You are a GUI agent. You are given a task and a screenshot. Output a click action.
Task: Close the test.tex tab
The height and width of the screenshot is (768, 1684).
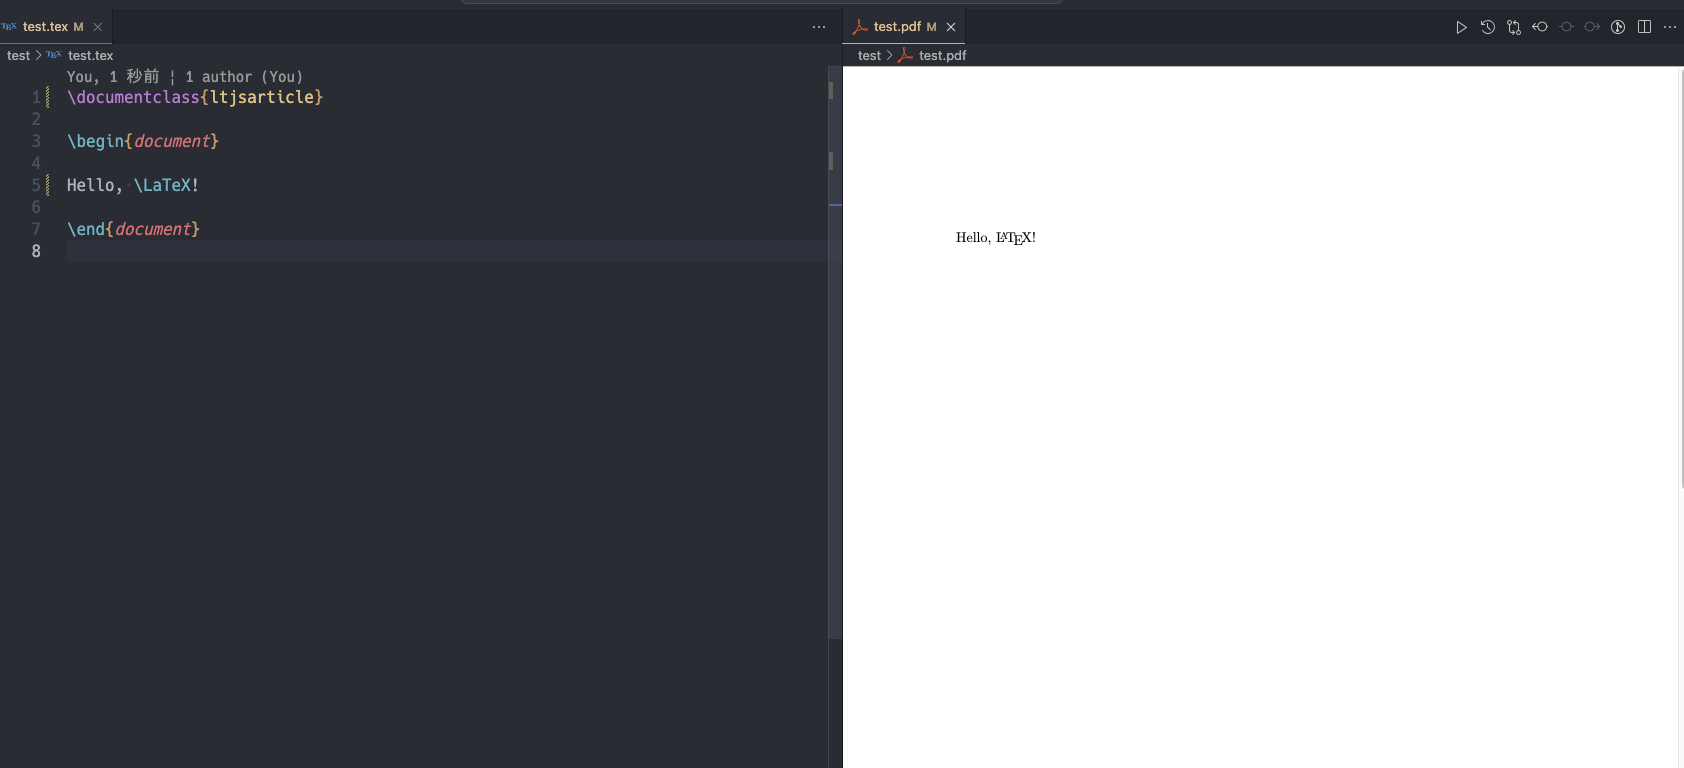click(x=98, y=27)
